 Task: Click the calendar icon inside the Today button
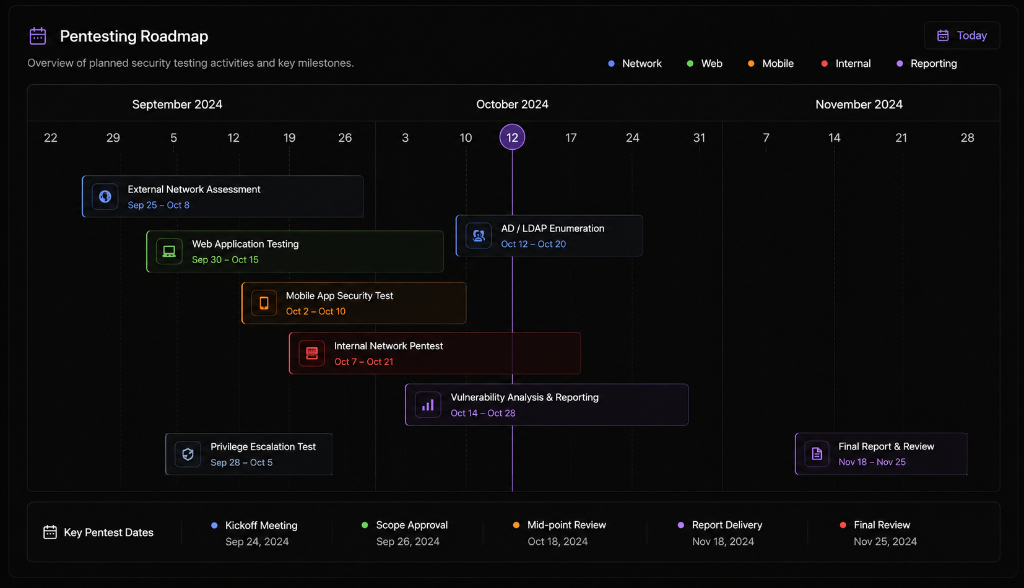[943, 35]
